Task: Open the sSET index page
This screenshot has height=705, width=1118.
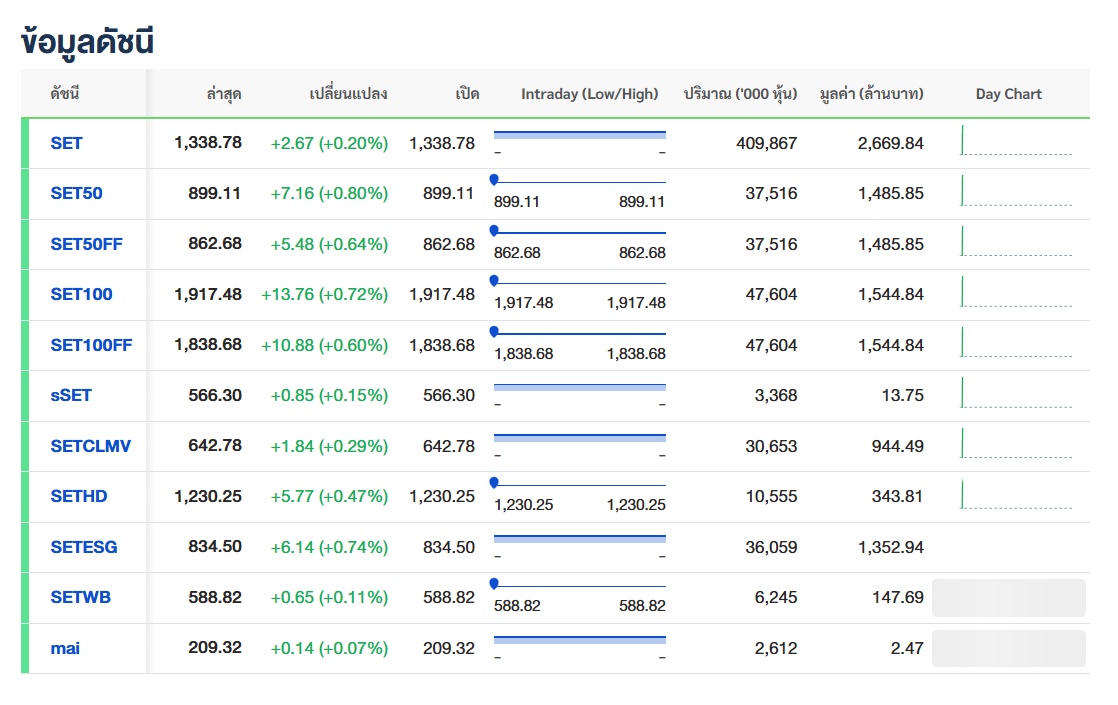Action: coord(71,395)
